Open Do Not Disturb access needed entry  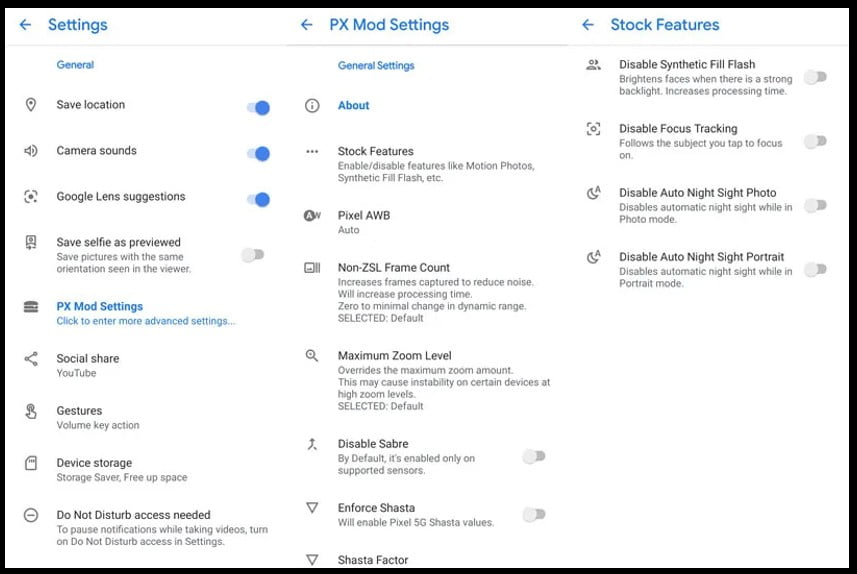[x=146, y=528]
